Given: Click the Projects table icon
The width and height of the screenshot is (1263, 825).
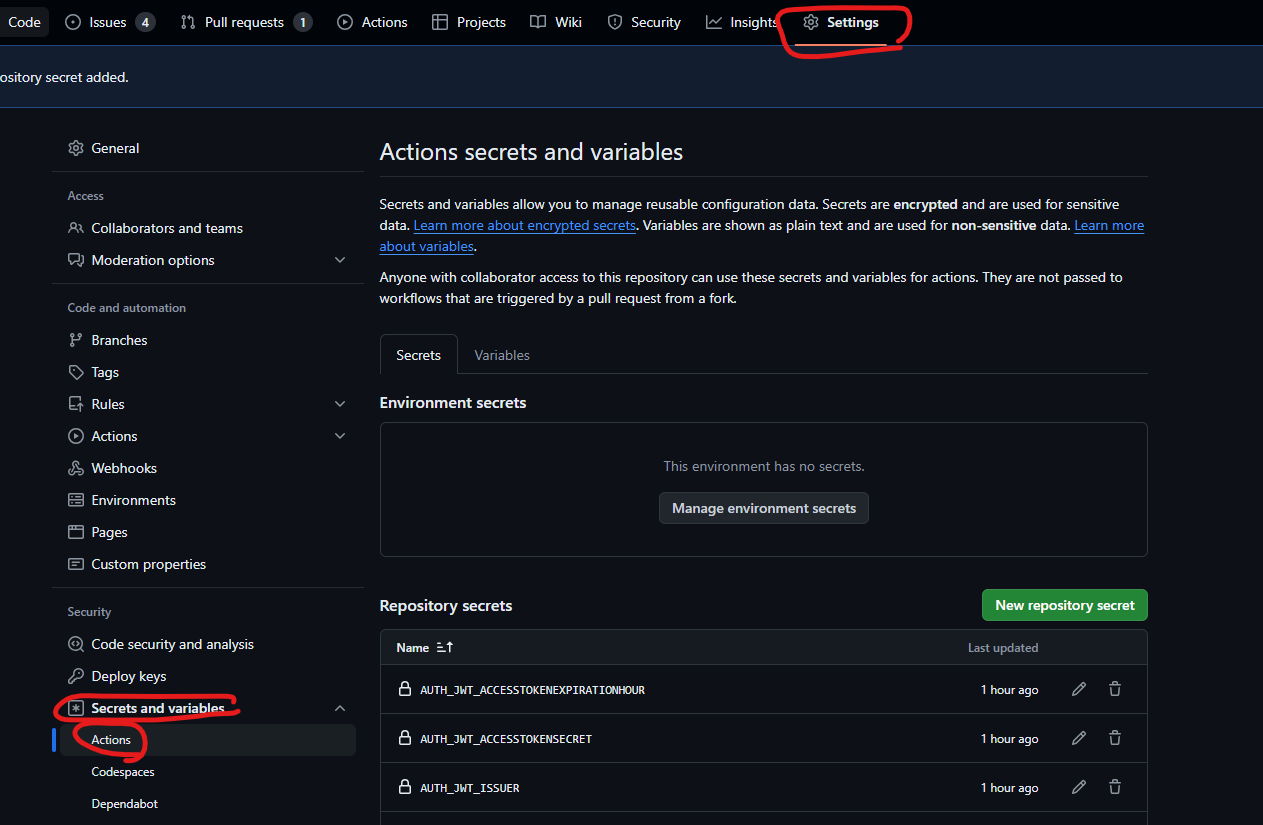Looking at the screenshot, I should (x=440, y=22).
